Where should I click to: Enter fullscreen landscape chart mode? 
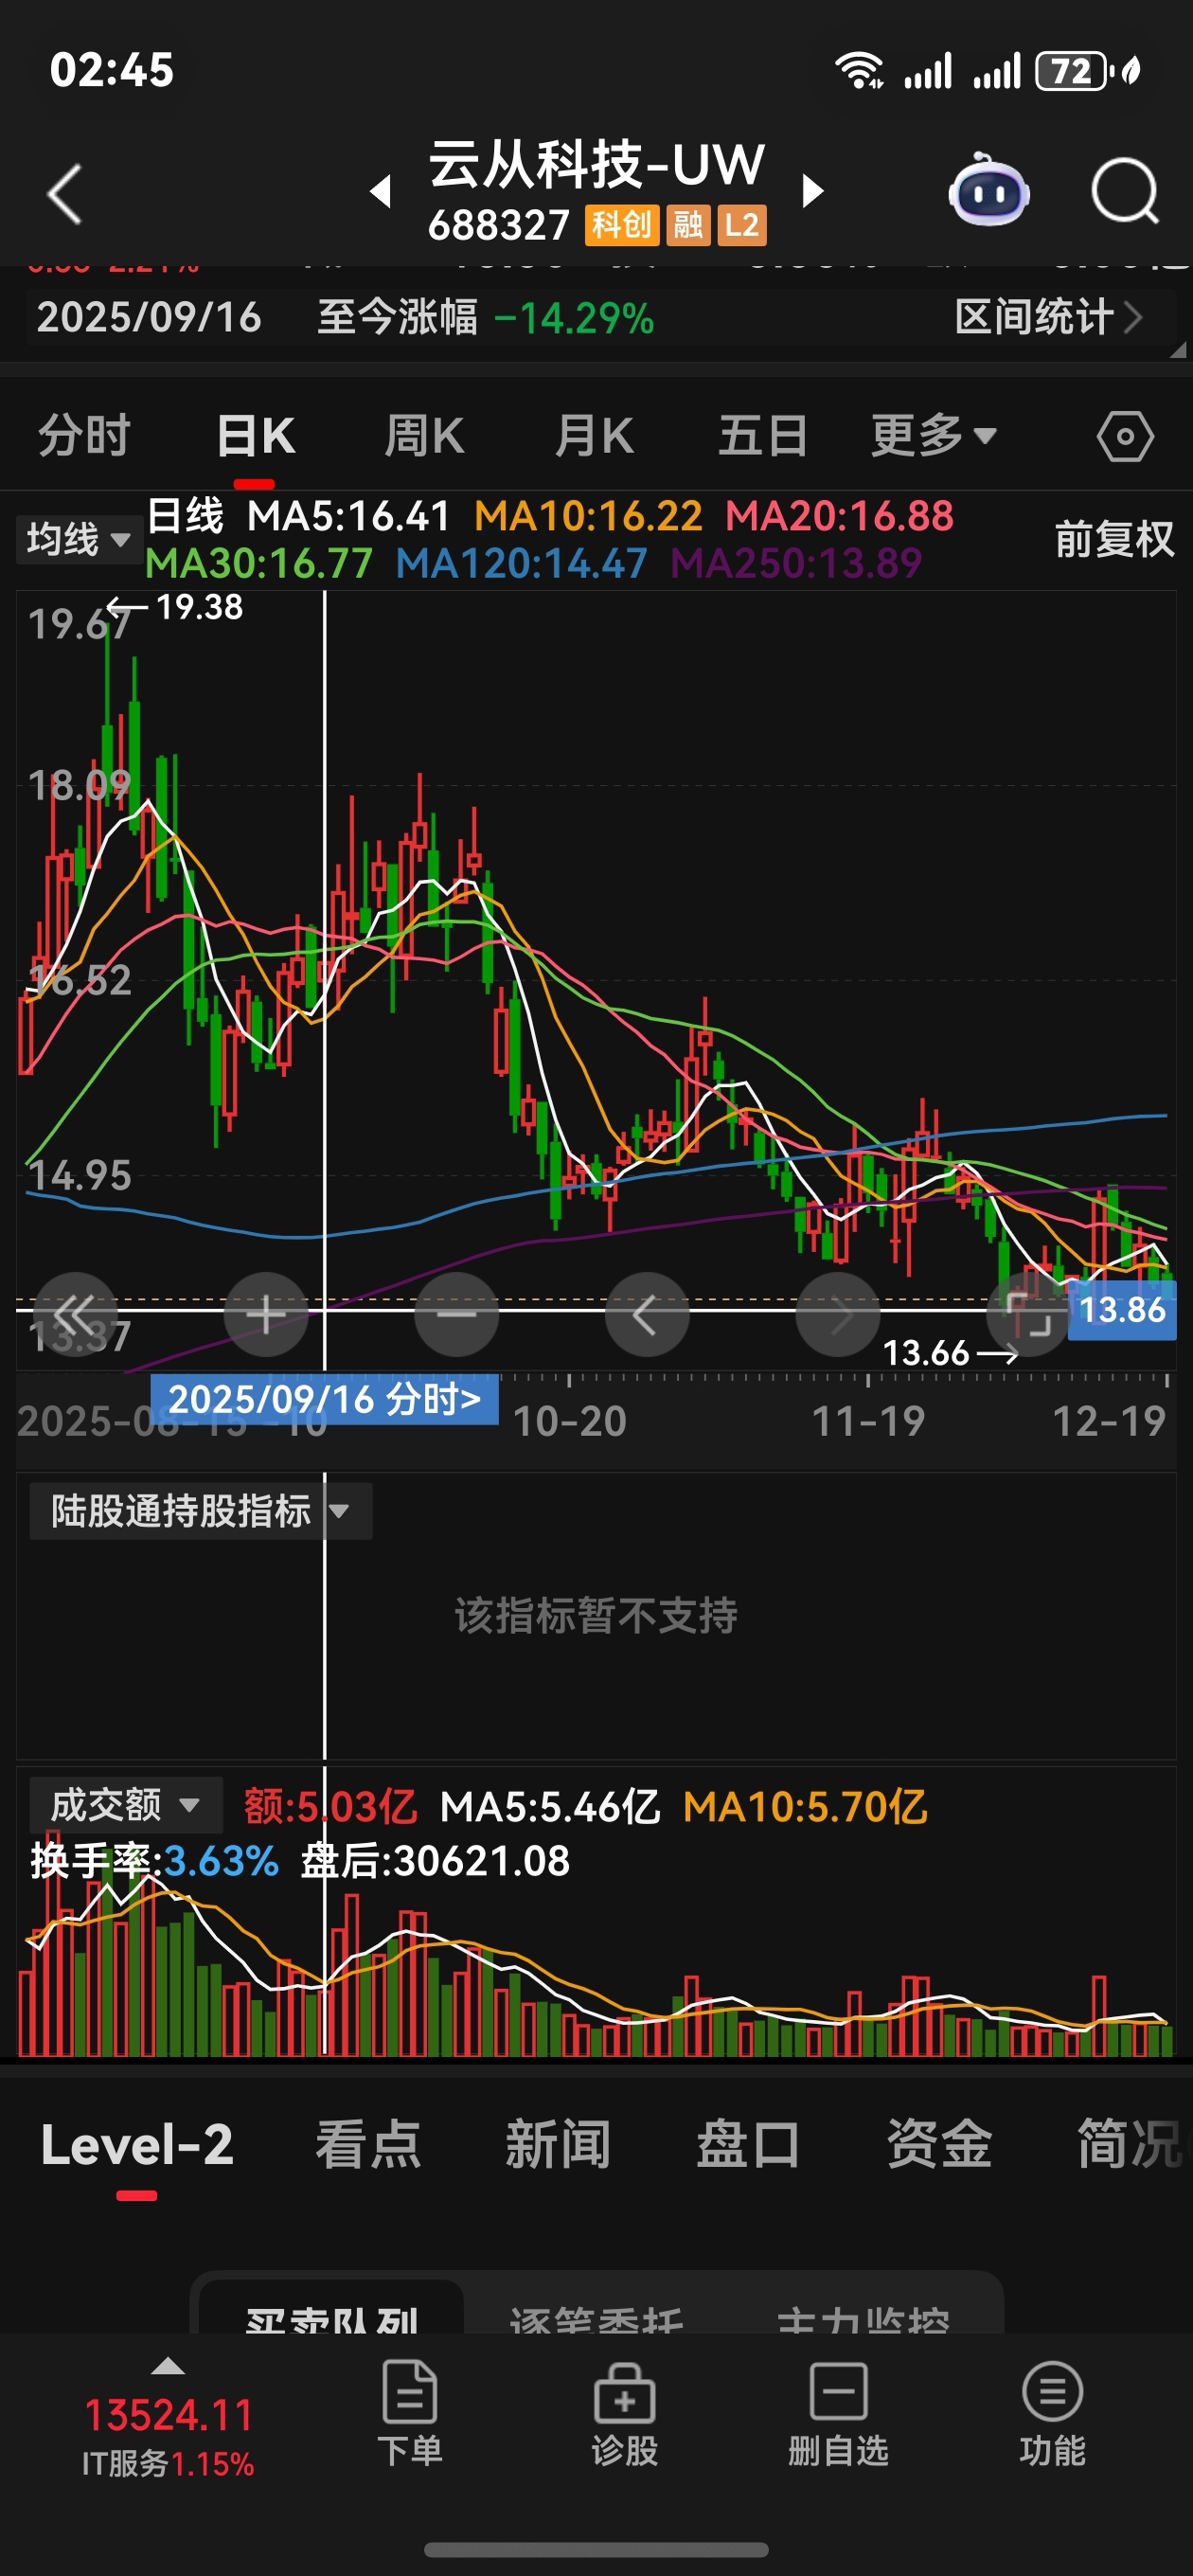(x=1028, y=1314)
